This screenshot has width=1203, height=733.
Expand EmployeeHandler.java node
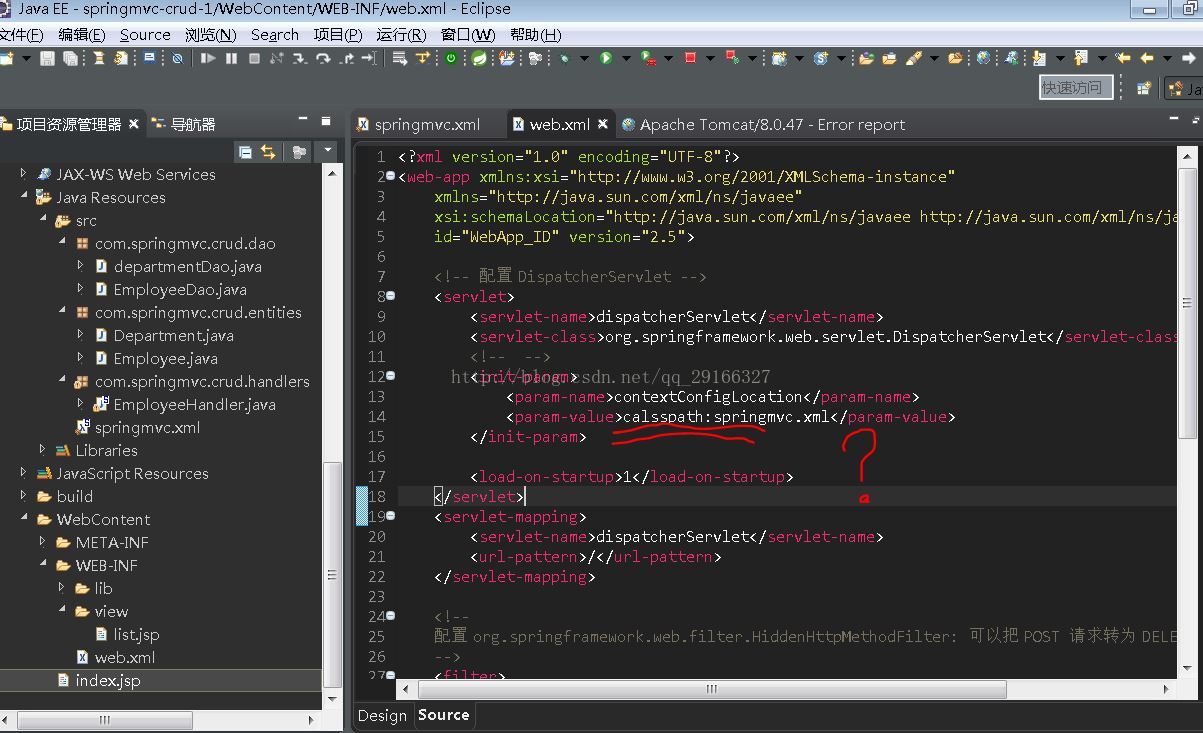pyautogui.click(x=81, y=404)
